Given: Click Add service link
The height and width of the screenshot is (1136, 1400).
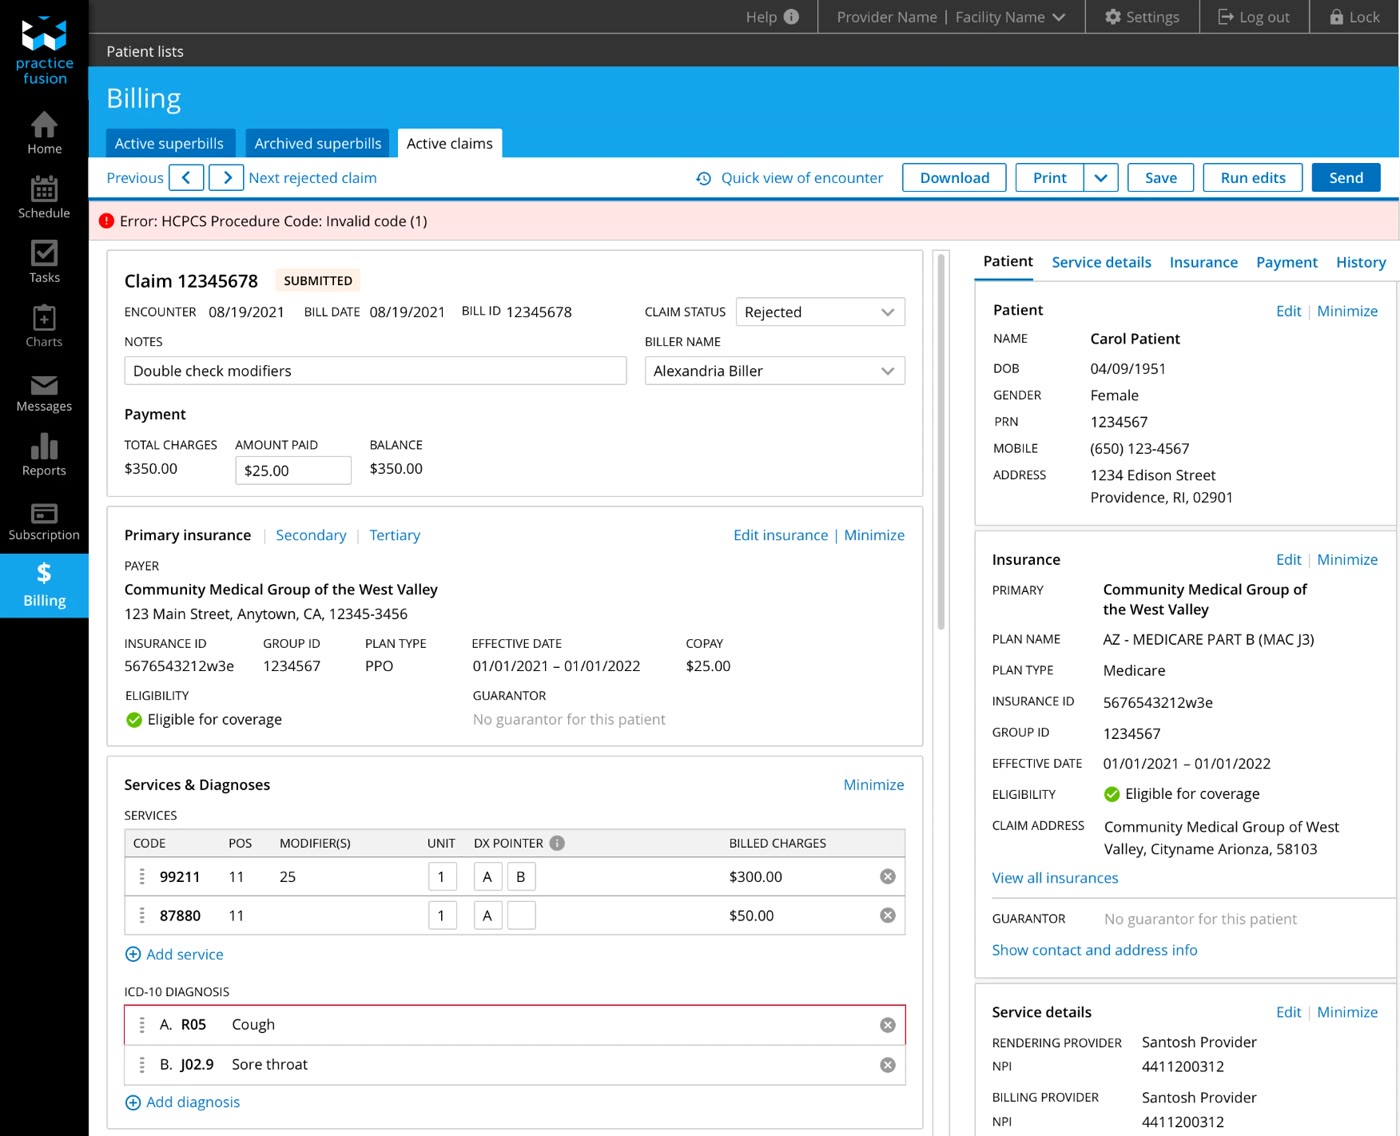Looking at the screenshot, I should pos(174,955).
